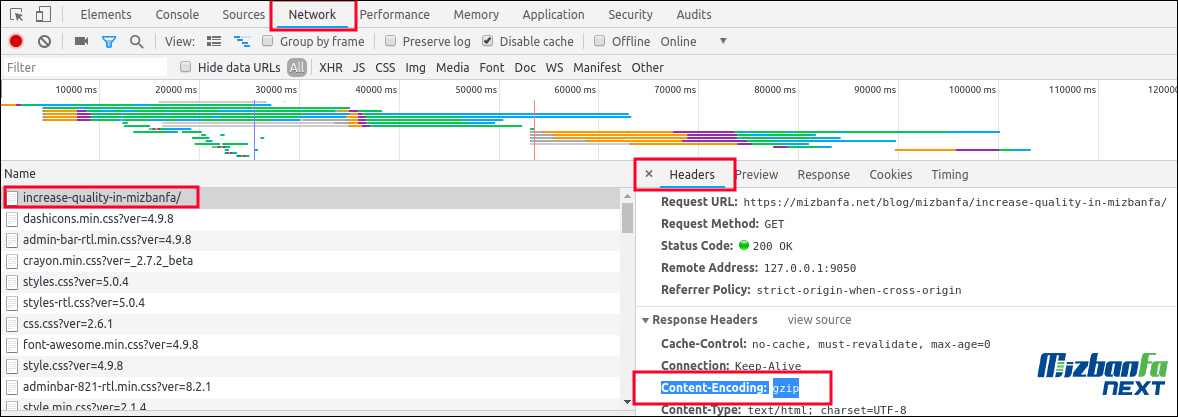This screenshot has height=417, width=1178.
Task: Switch to the Preview detail tab
Action: pyautogui.click(x=757, y=174)
